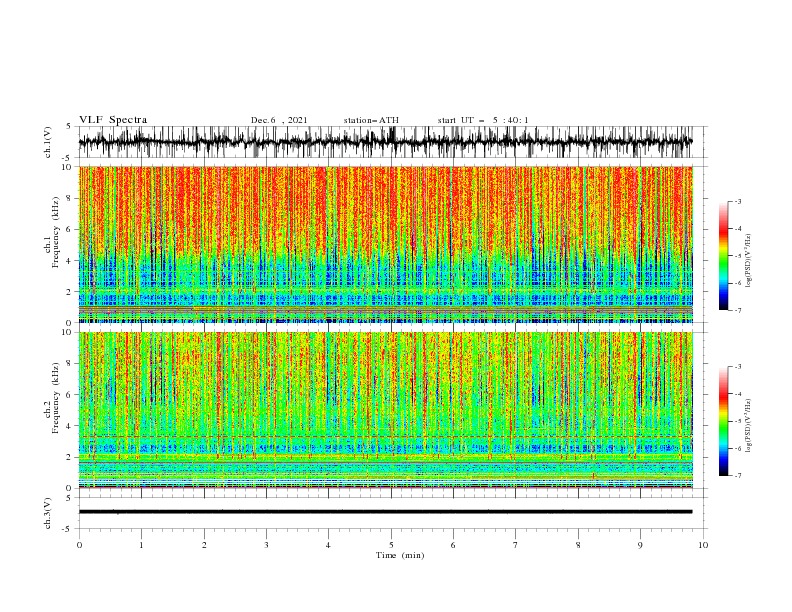Click time axis tick label "2"
Screen dimensions: 792x612
point(204,545)
